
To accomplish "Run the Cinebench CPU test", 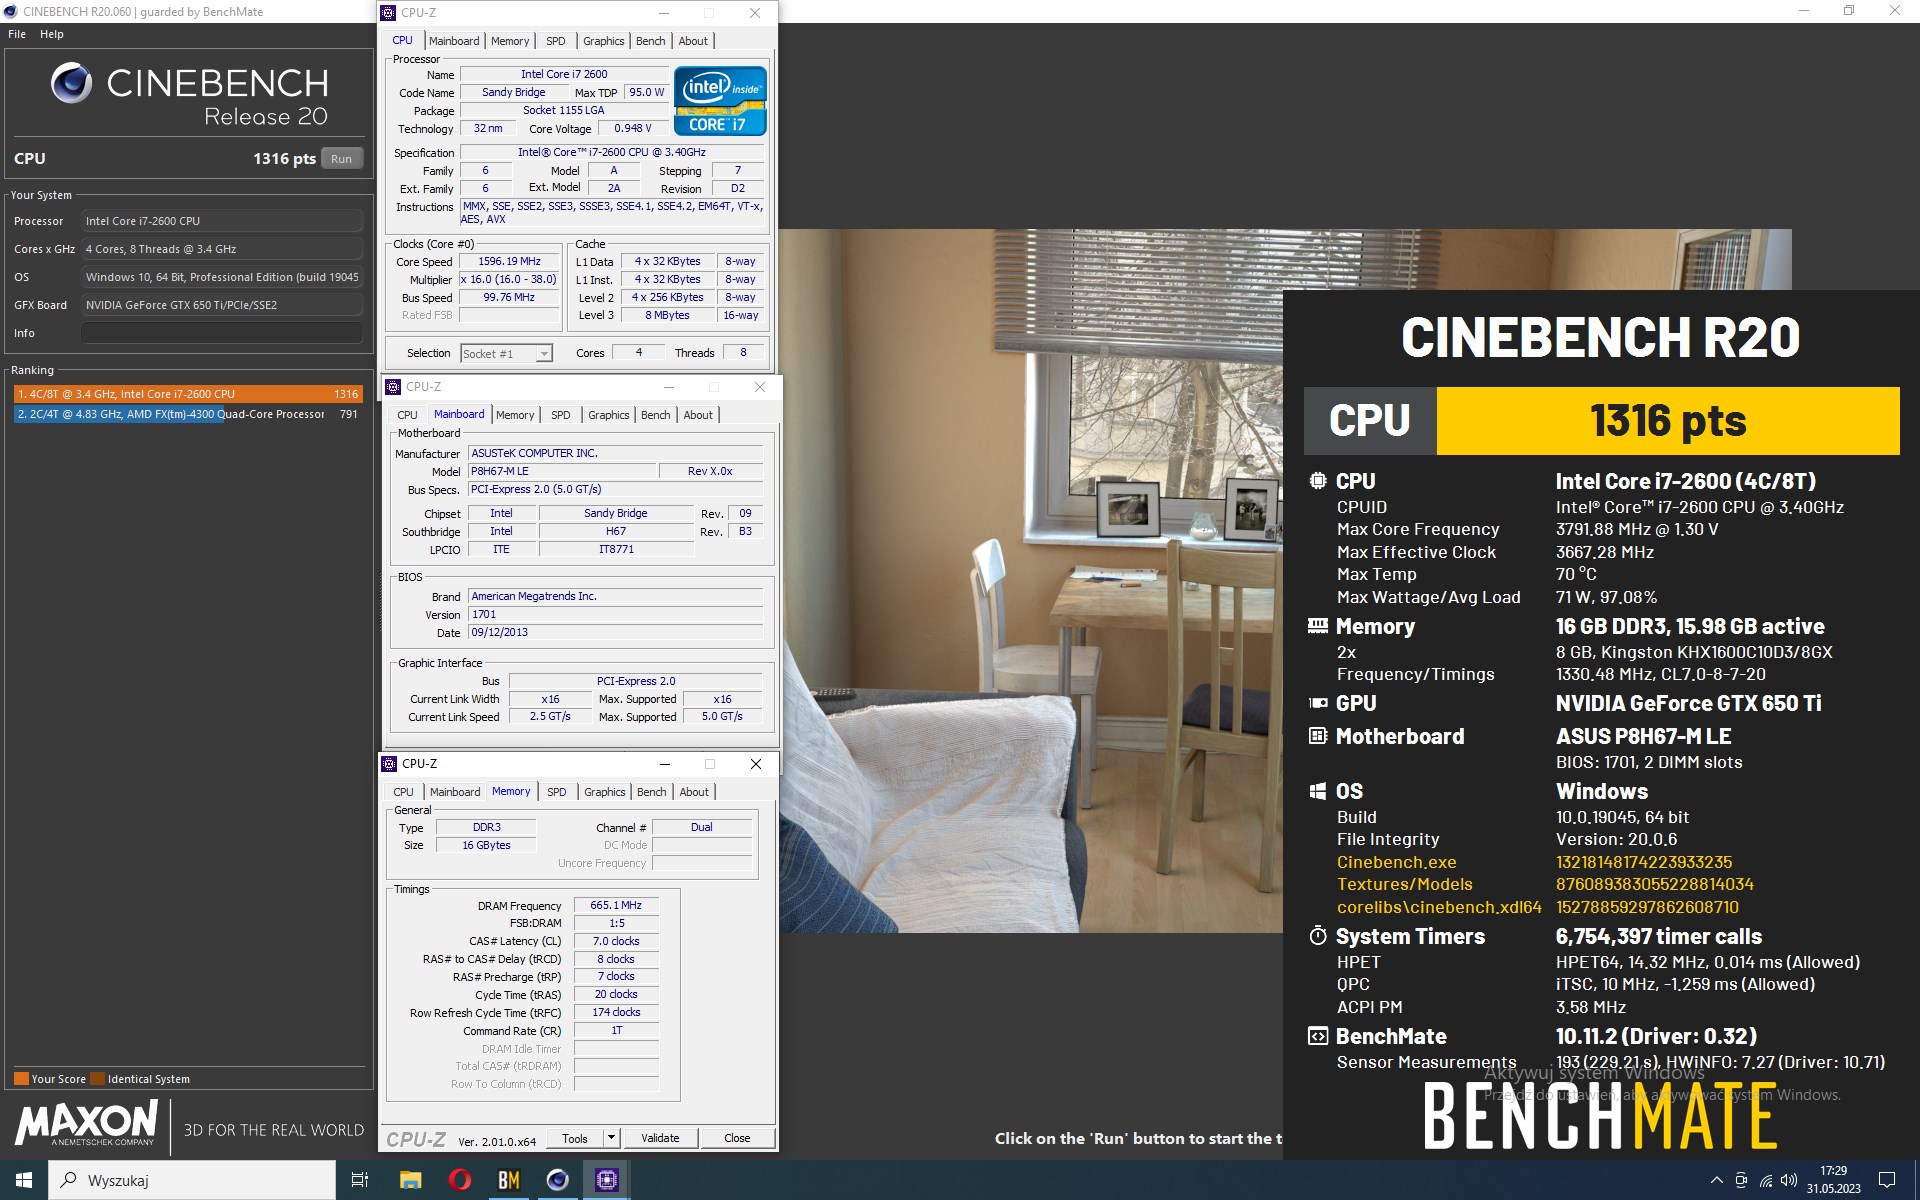I will pos(342,159).
